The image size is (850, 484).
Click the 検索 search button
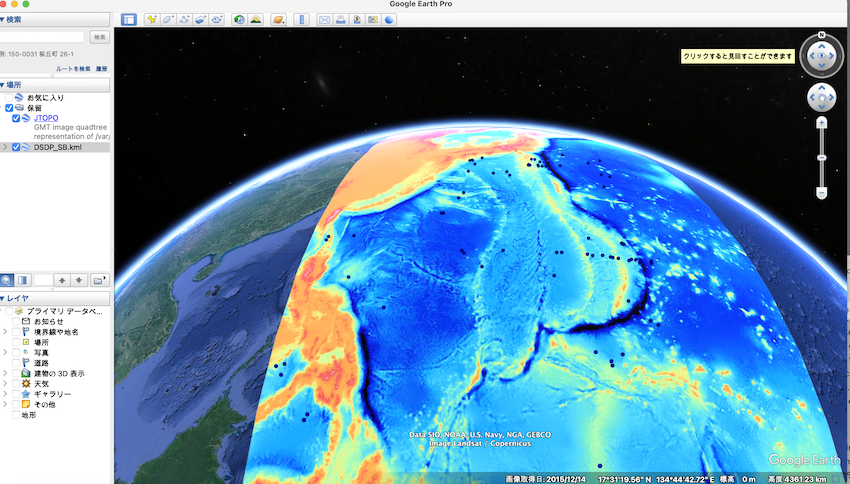(100, 37)
